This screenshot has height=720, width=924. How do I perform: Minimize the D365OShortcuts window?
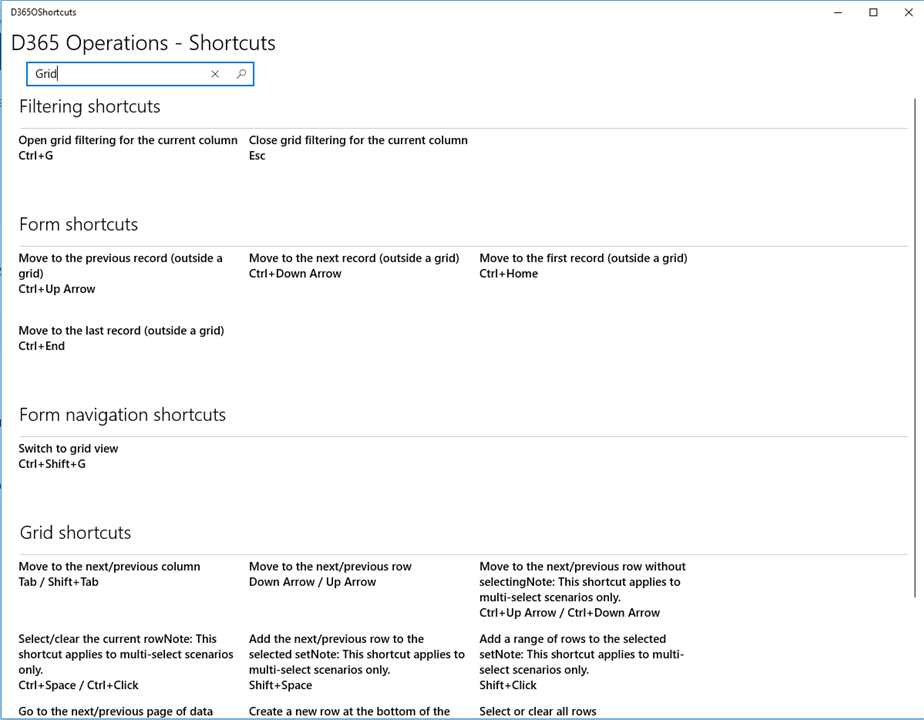click(x=838, y=12)
